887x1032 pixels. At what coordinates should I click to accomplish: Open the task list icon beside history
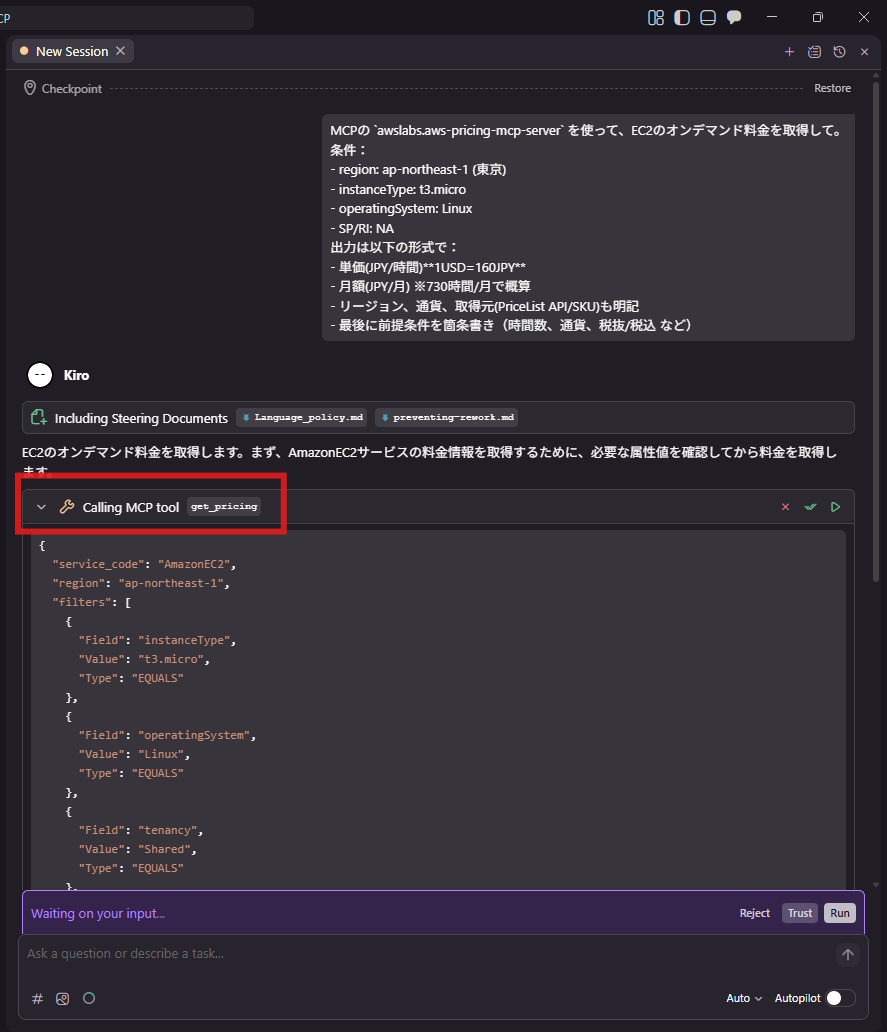(x=814, y=51)
